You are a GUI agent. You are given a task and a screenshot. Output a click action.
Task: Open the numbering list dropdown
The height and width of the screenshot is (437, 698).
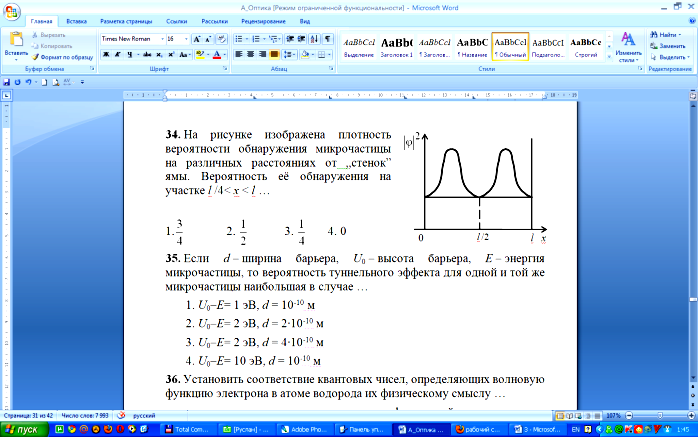pos(264,39)
